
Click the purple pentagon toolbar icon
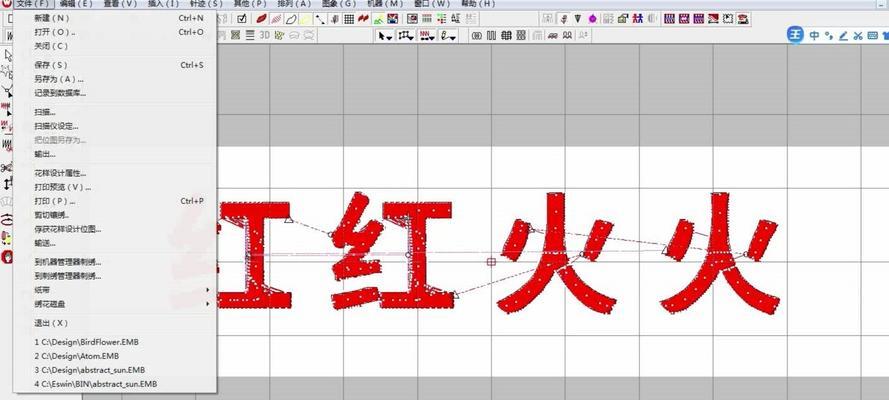coord(593,18)
